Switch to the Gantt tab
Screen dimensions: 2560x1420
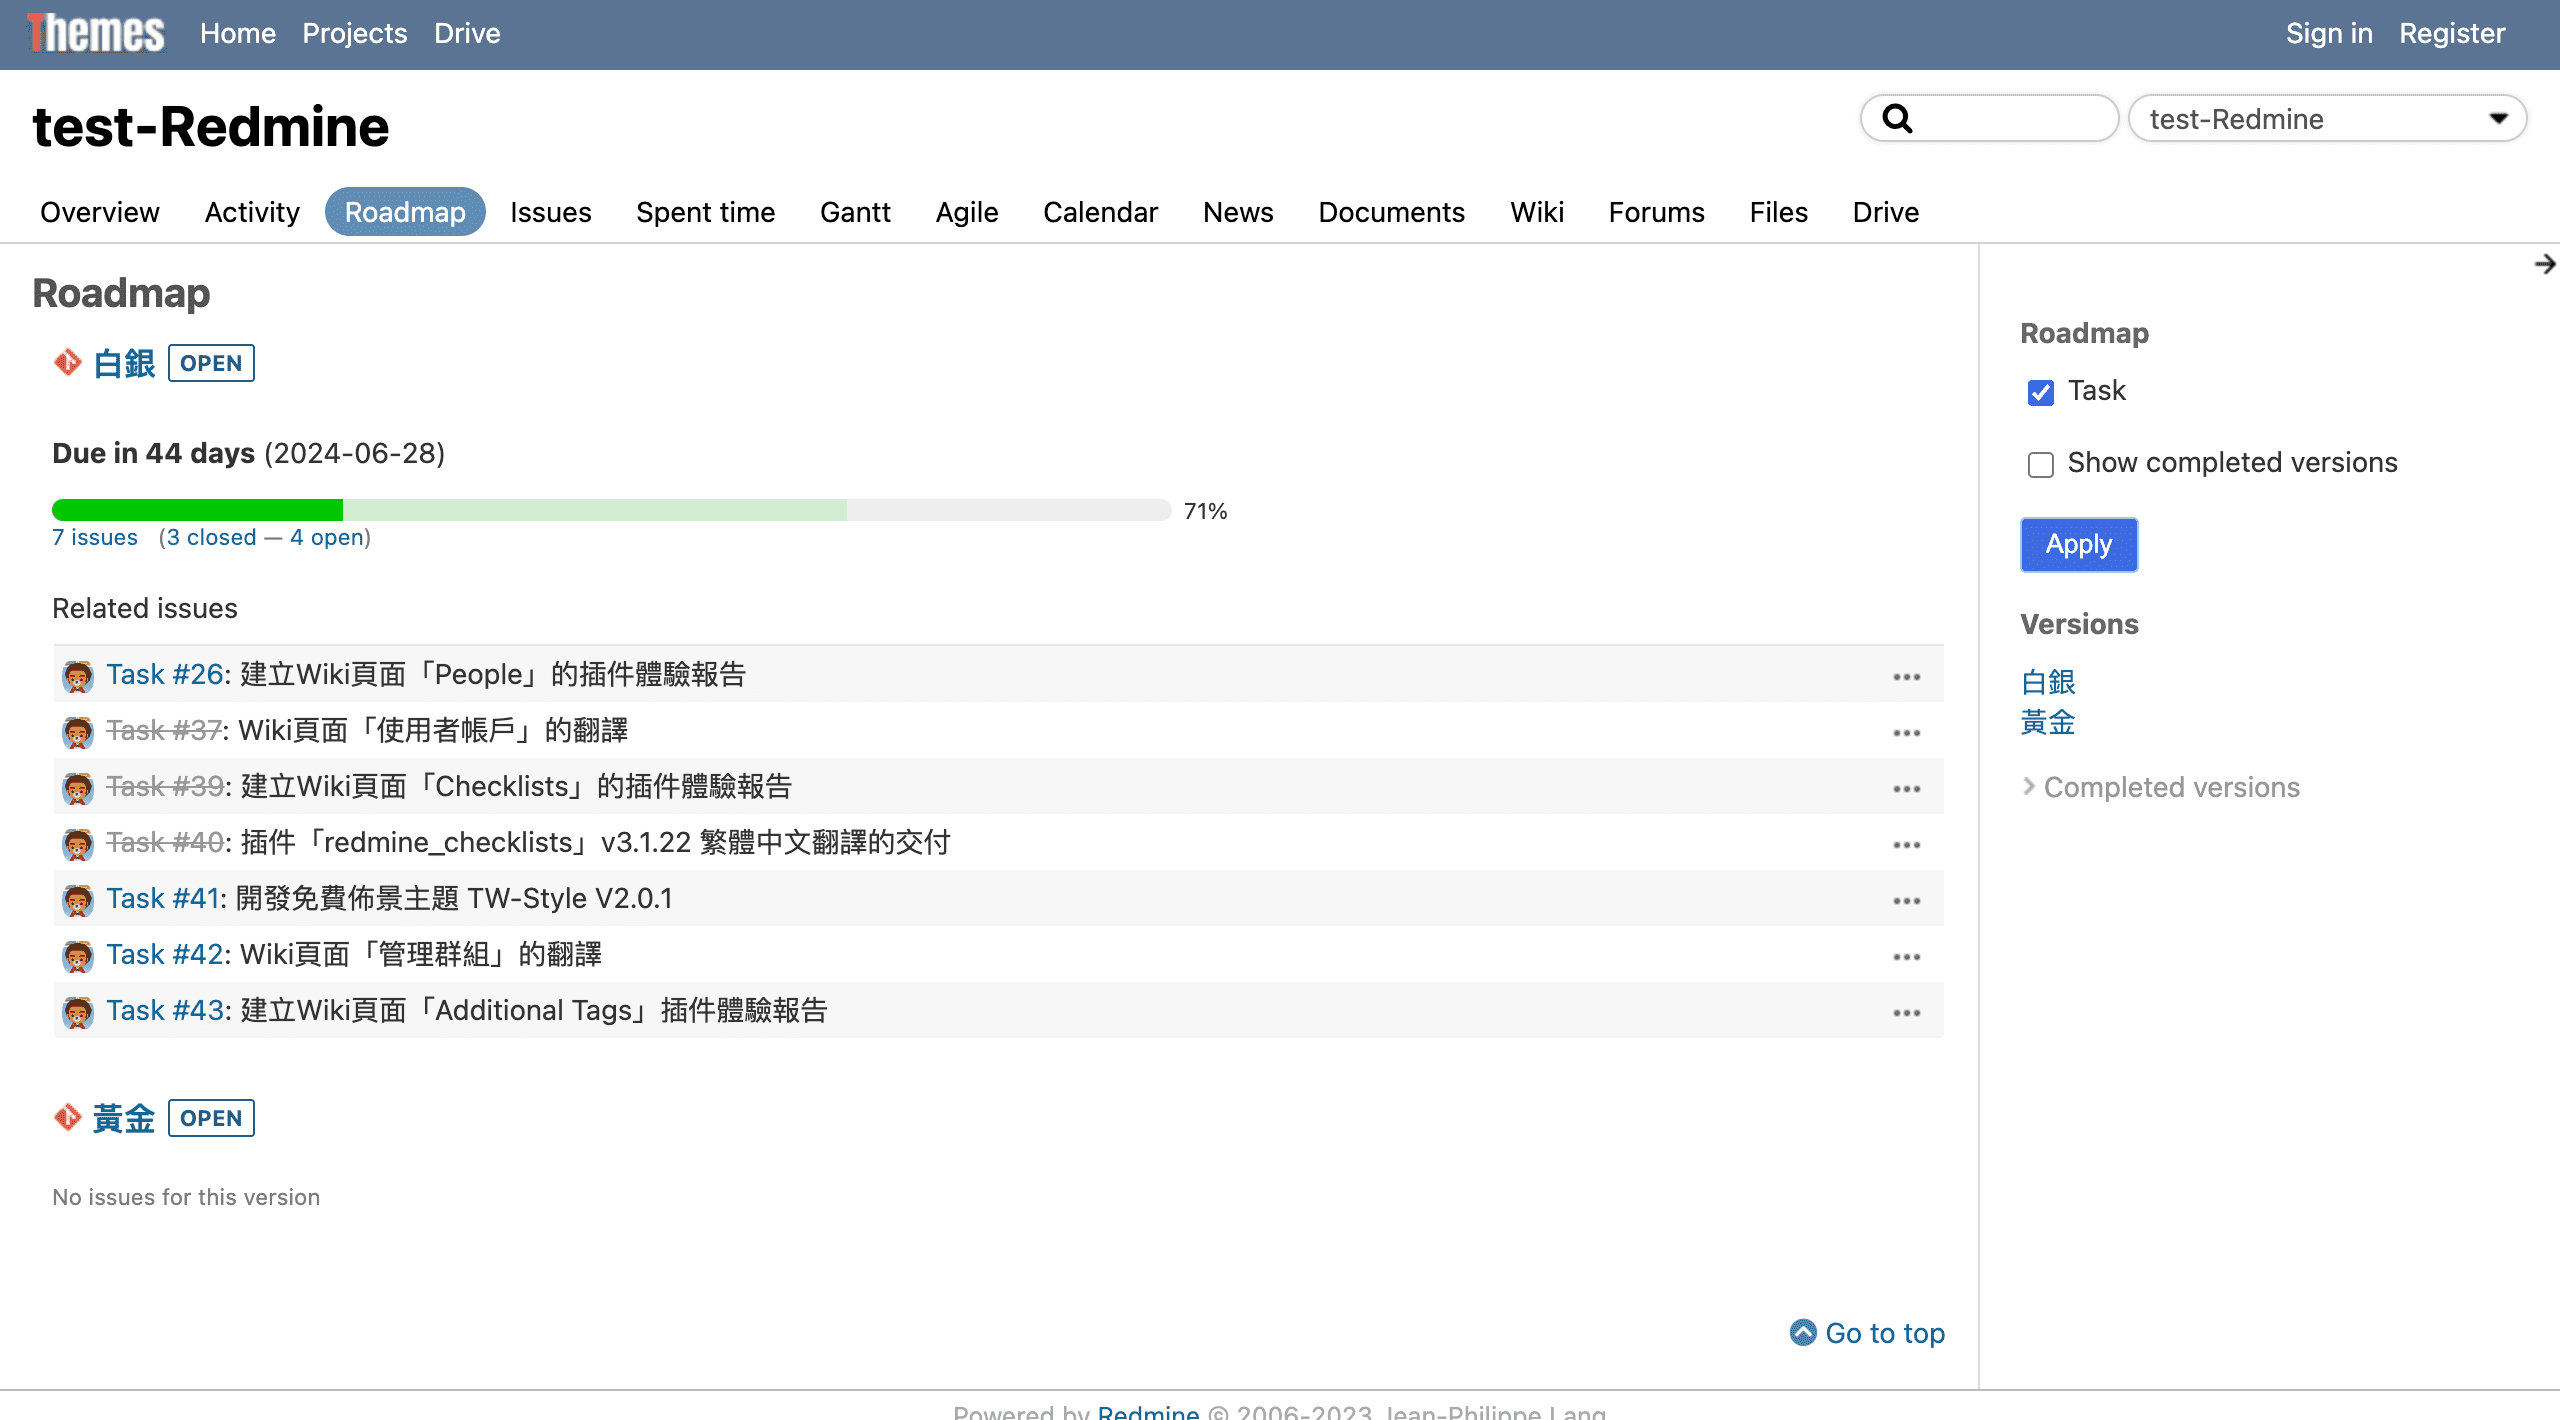point(855,212)
